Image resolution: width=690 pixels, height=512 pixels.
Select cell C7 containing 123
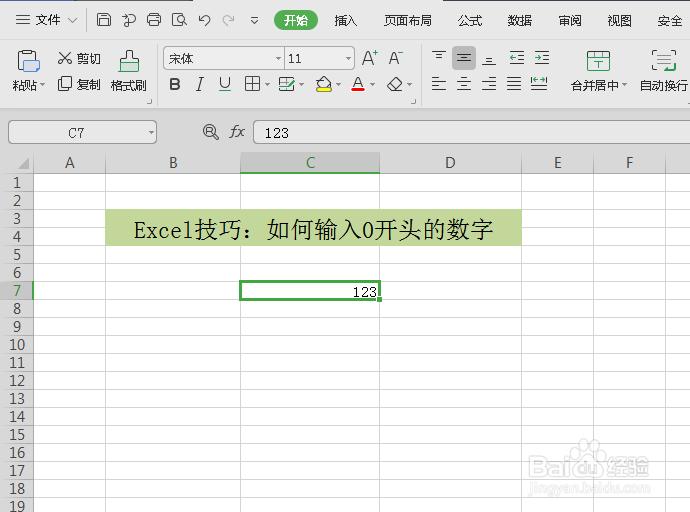coord(310,291)
